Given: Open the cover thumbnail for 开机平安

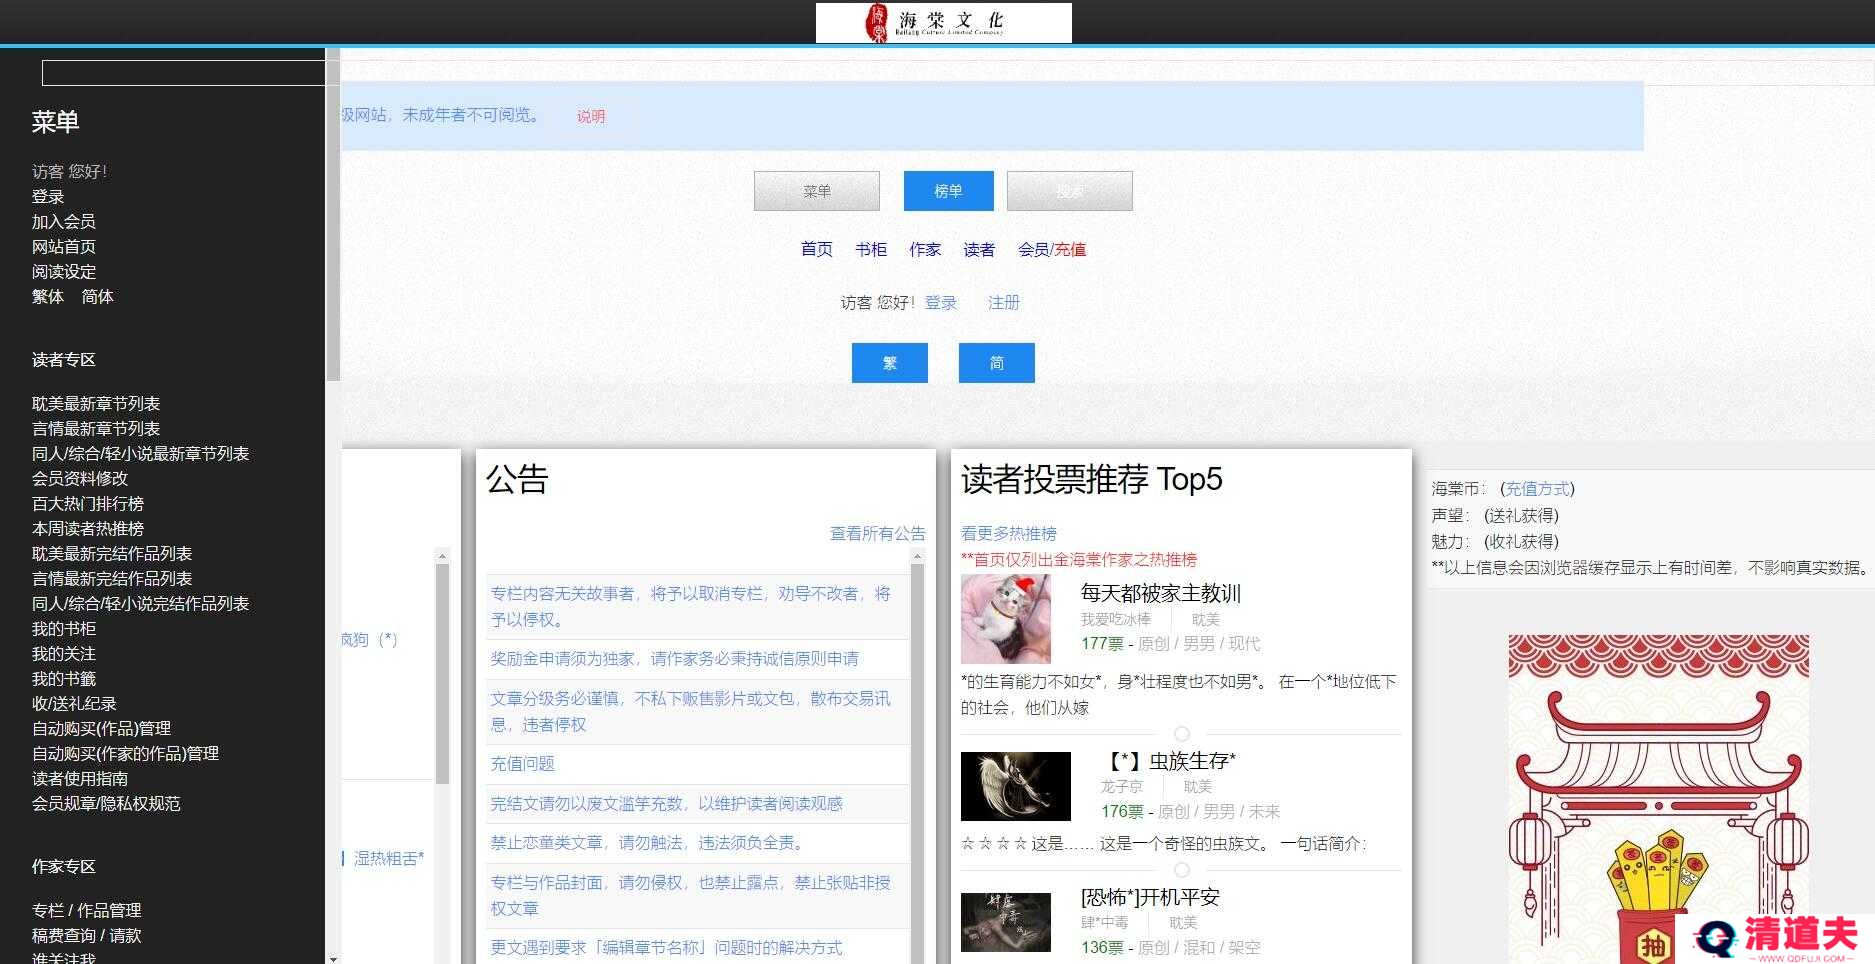Looking at the screenshot, I should pyautogui.click(x=1005, y=922).
